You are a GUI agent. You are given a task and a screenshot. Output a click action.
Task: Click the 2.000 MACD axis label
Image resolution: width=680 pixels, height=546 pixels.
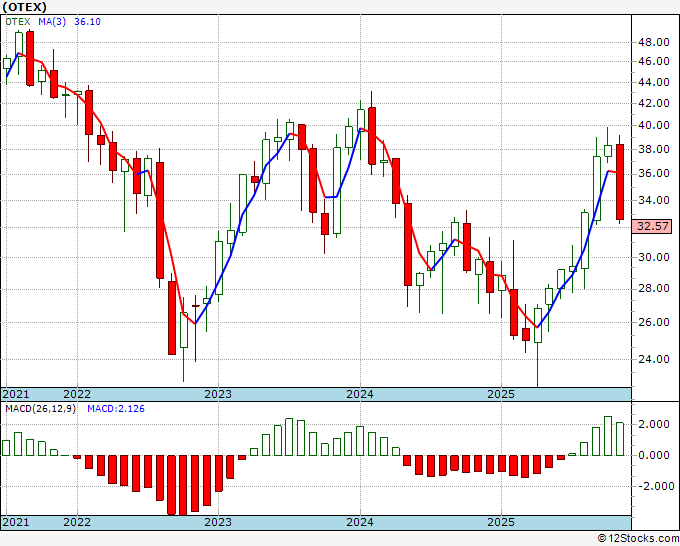[654, 425]
